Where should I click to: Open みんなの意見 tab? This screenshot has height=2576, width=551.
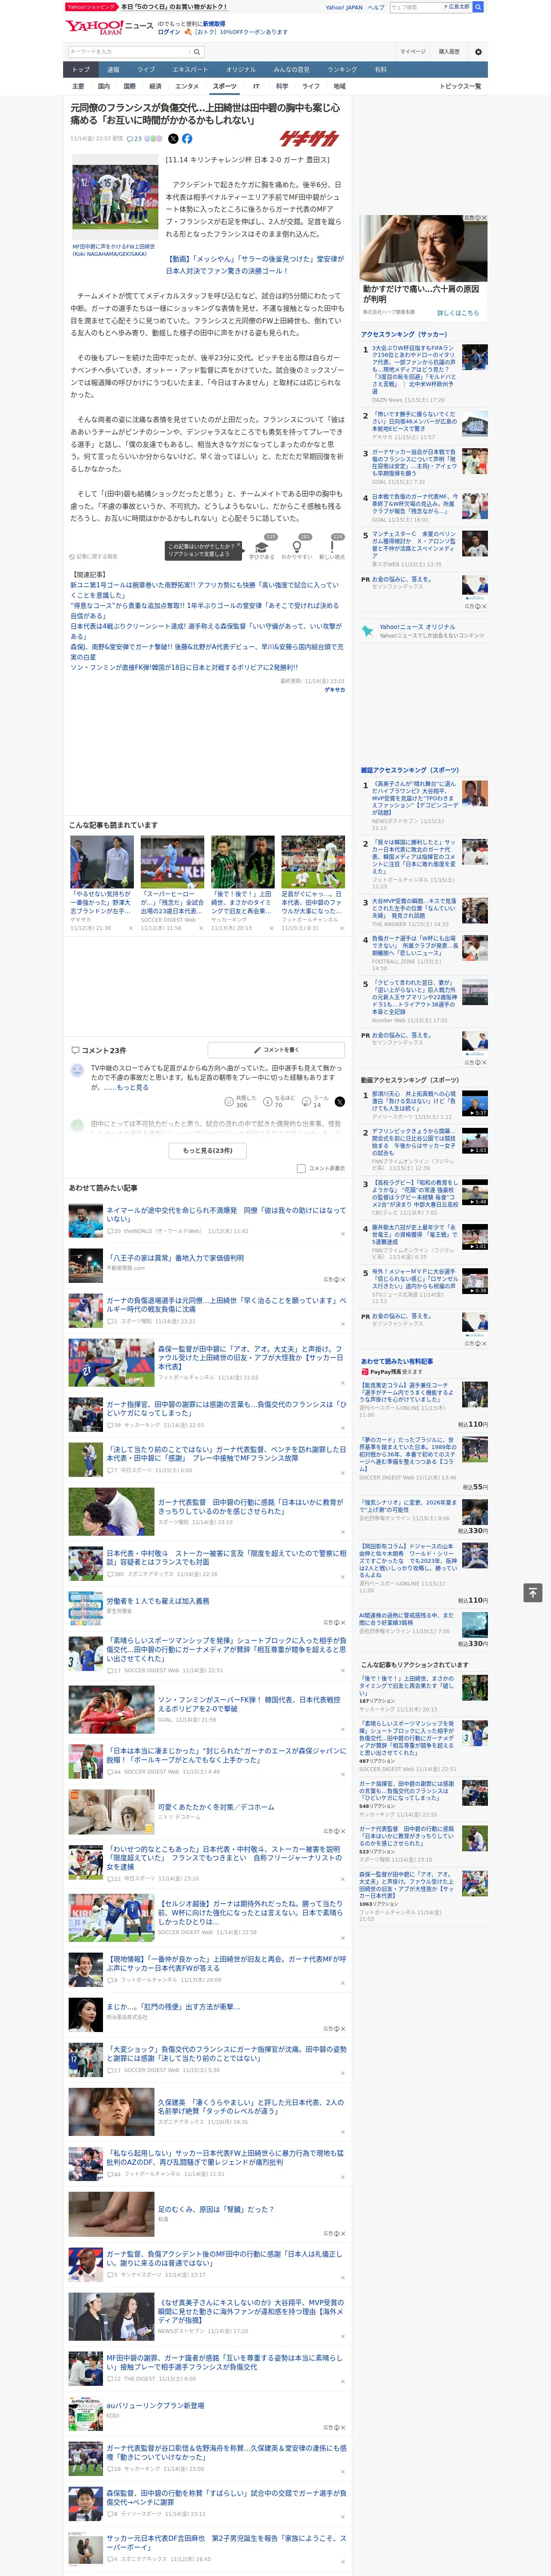point(291,70)
